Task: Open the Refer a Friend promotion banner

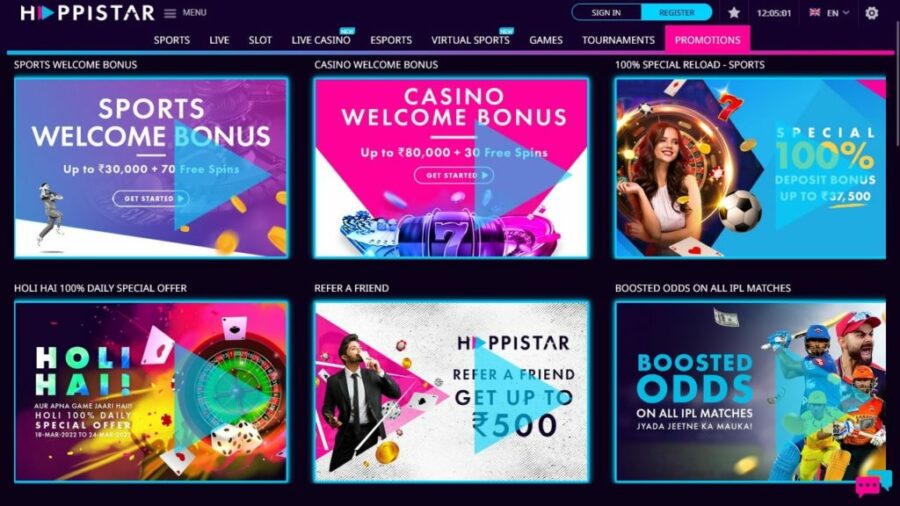Action: click(x=451, y=391)
